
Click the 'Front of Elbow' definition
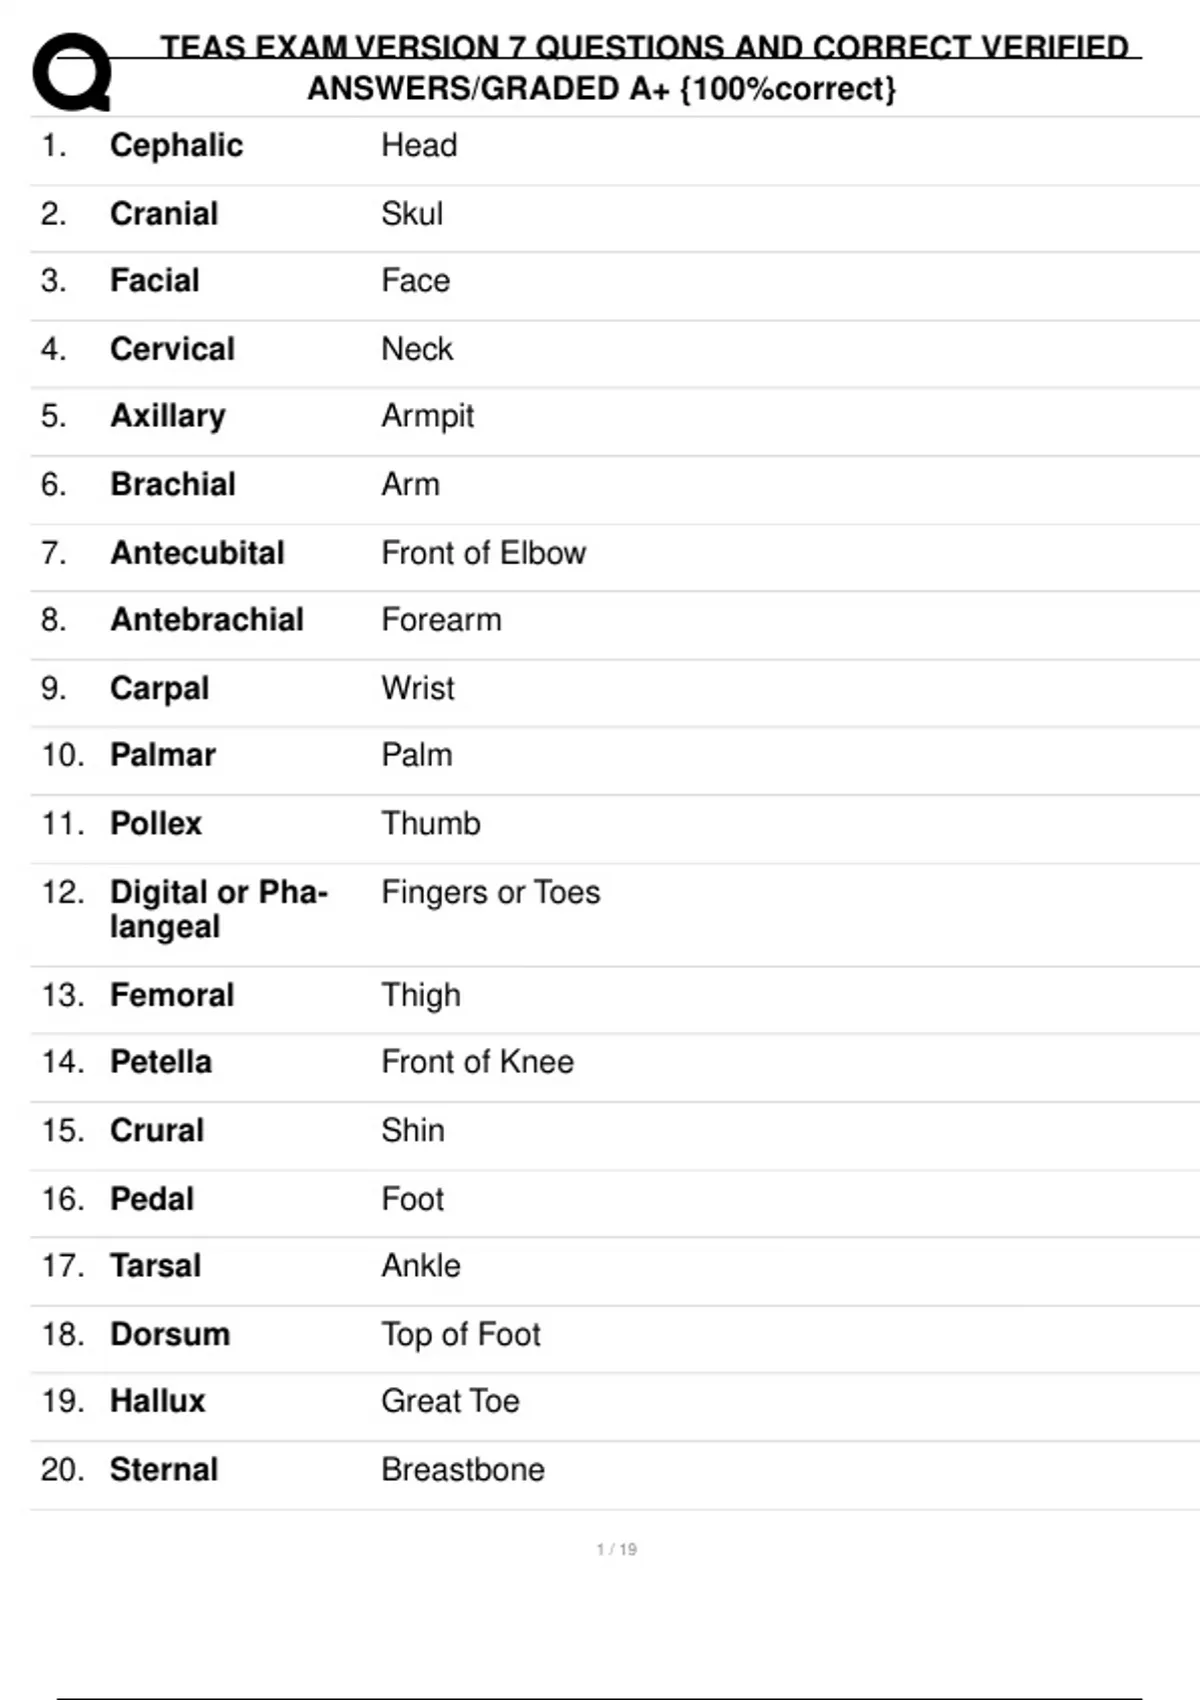pyautogui.click(x=483, y=553)
